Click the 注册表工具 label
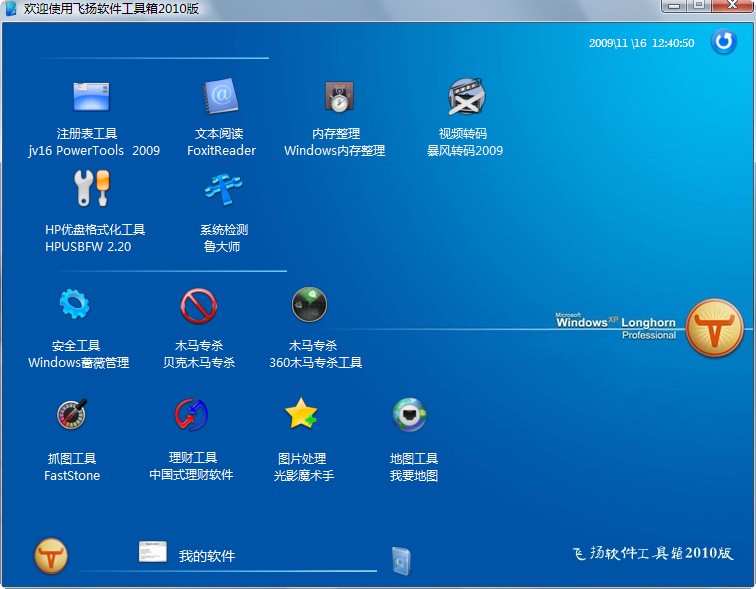This screenshot has height=589, width=756. tap(87, 134)
